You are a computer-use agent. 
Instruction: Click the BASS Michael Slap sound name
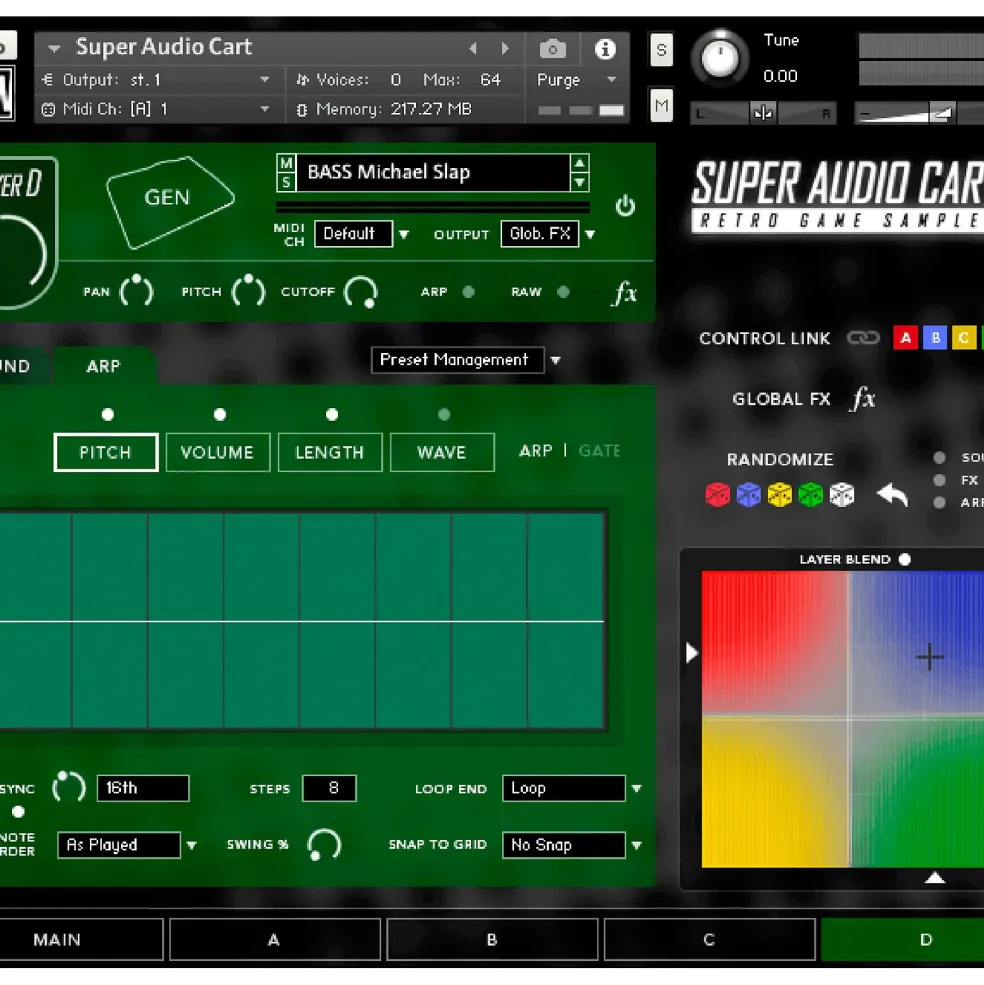[433, 172]
